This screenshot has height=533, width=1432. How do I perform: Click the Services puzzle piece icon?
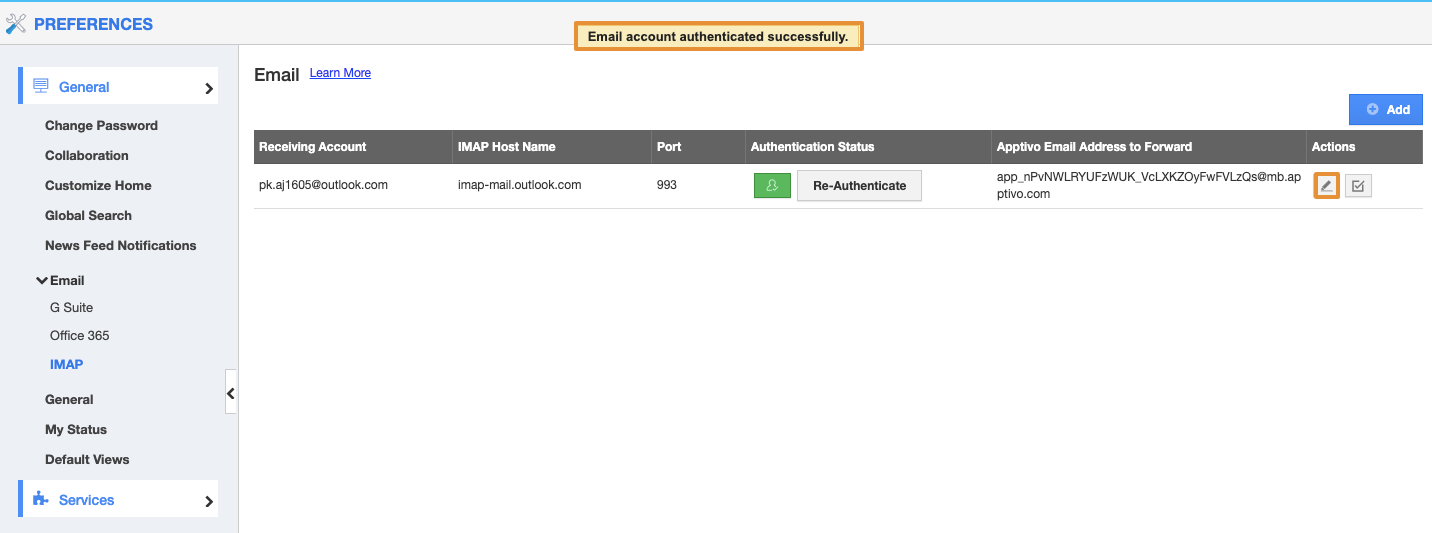[41, 499]
